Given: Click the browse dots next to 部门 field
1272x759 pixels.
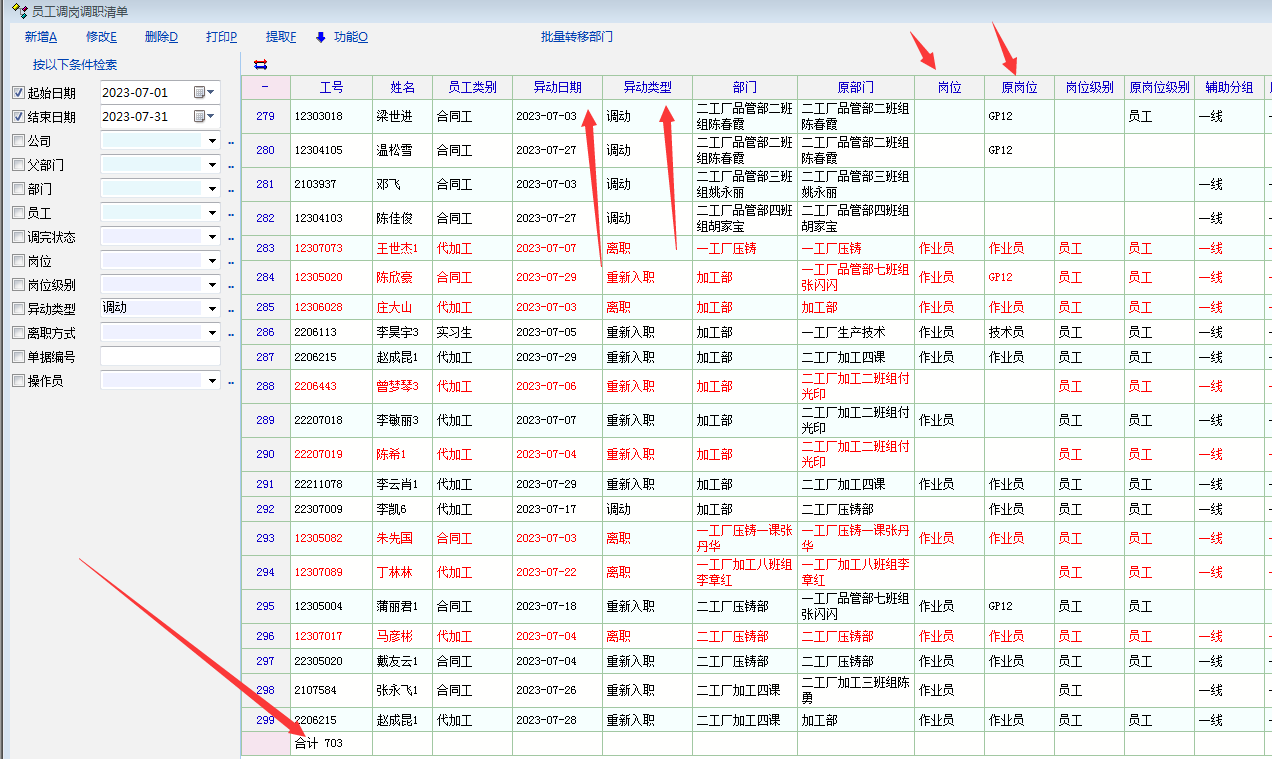Looking at the screenshot, I should [x=230, y=190].
